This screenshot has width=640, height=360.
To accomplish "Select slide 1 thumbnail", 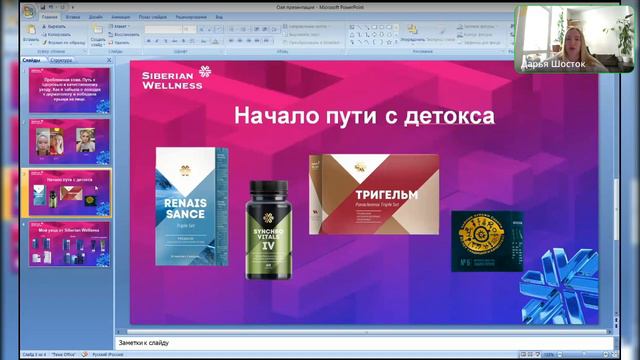I will 69,90.
